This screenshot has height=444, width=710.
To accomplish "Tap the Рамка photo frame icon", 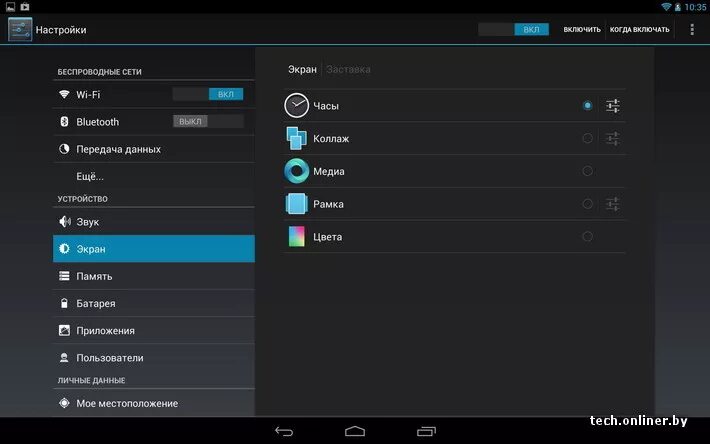I will pos(296,204).
